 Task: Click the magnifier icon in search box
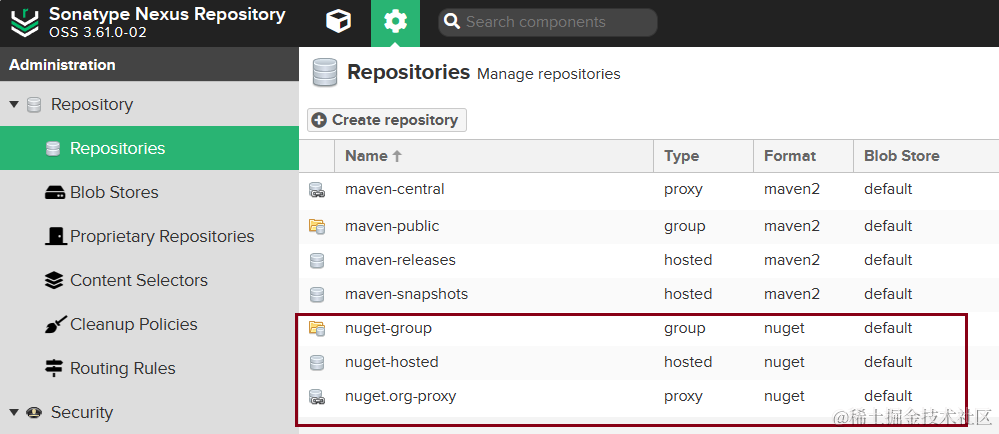click(x=452, y=22)
